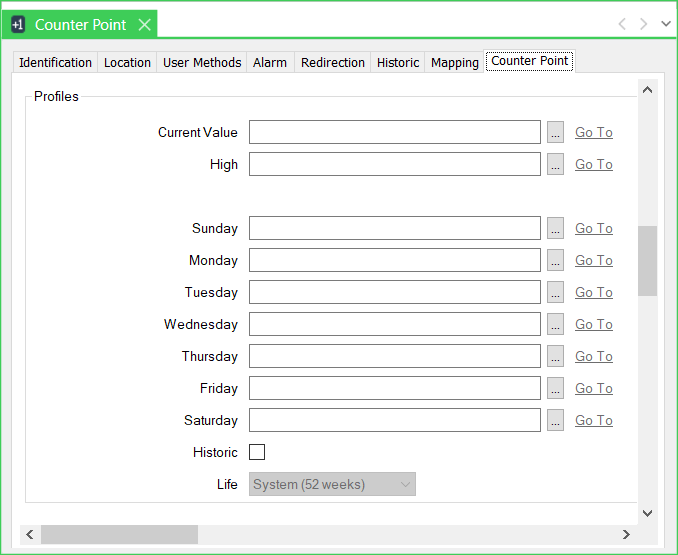Click the Go To link for Friday
The height and width of the screenshot is (555, 678).
[x=593, y=388]
